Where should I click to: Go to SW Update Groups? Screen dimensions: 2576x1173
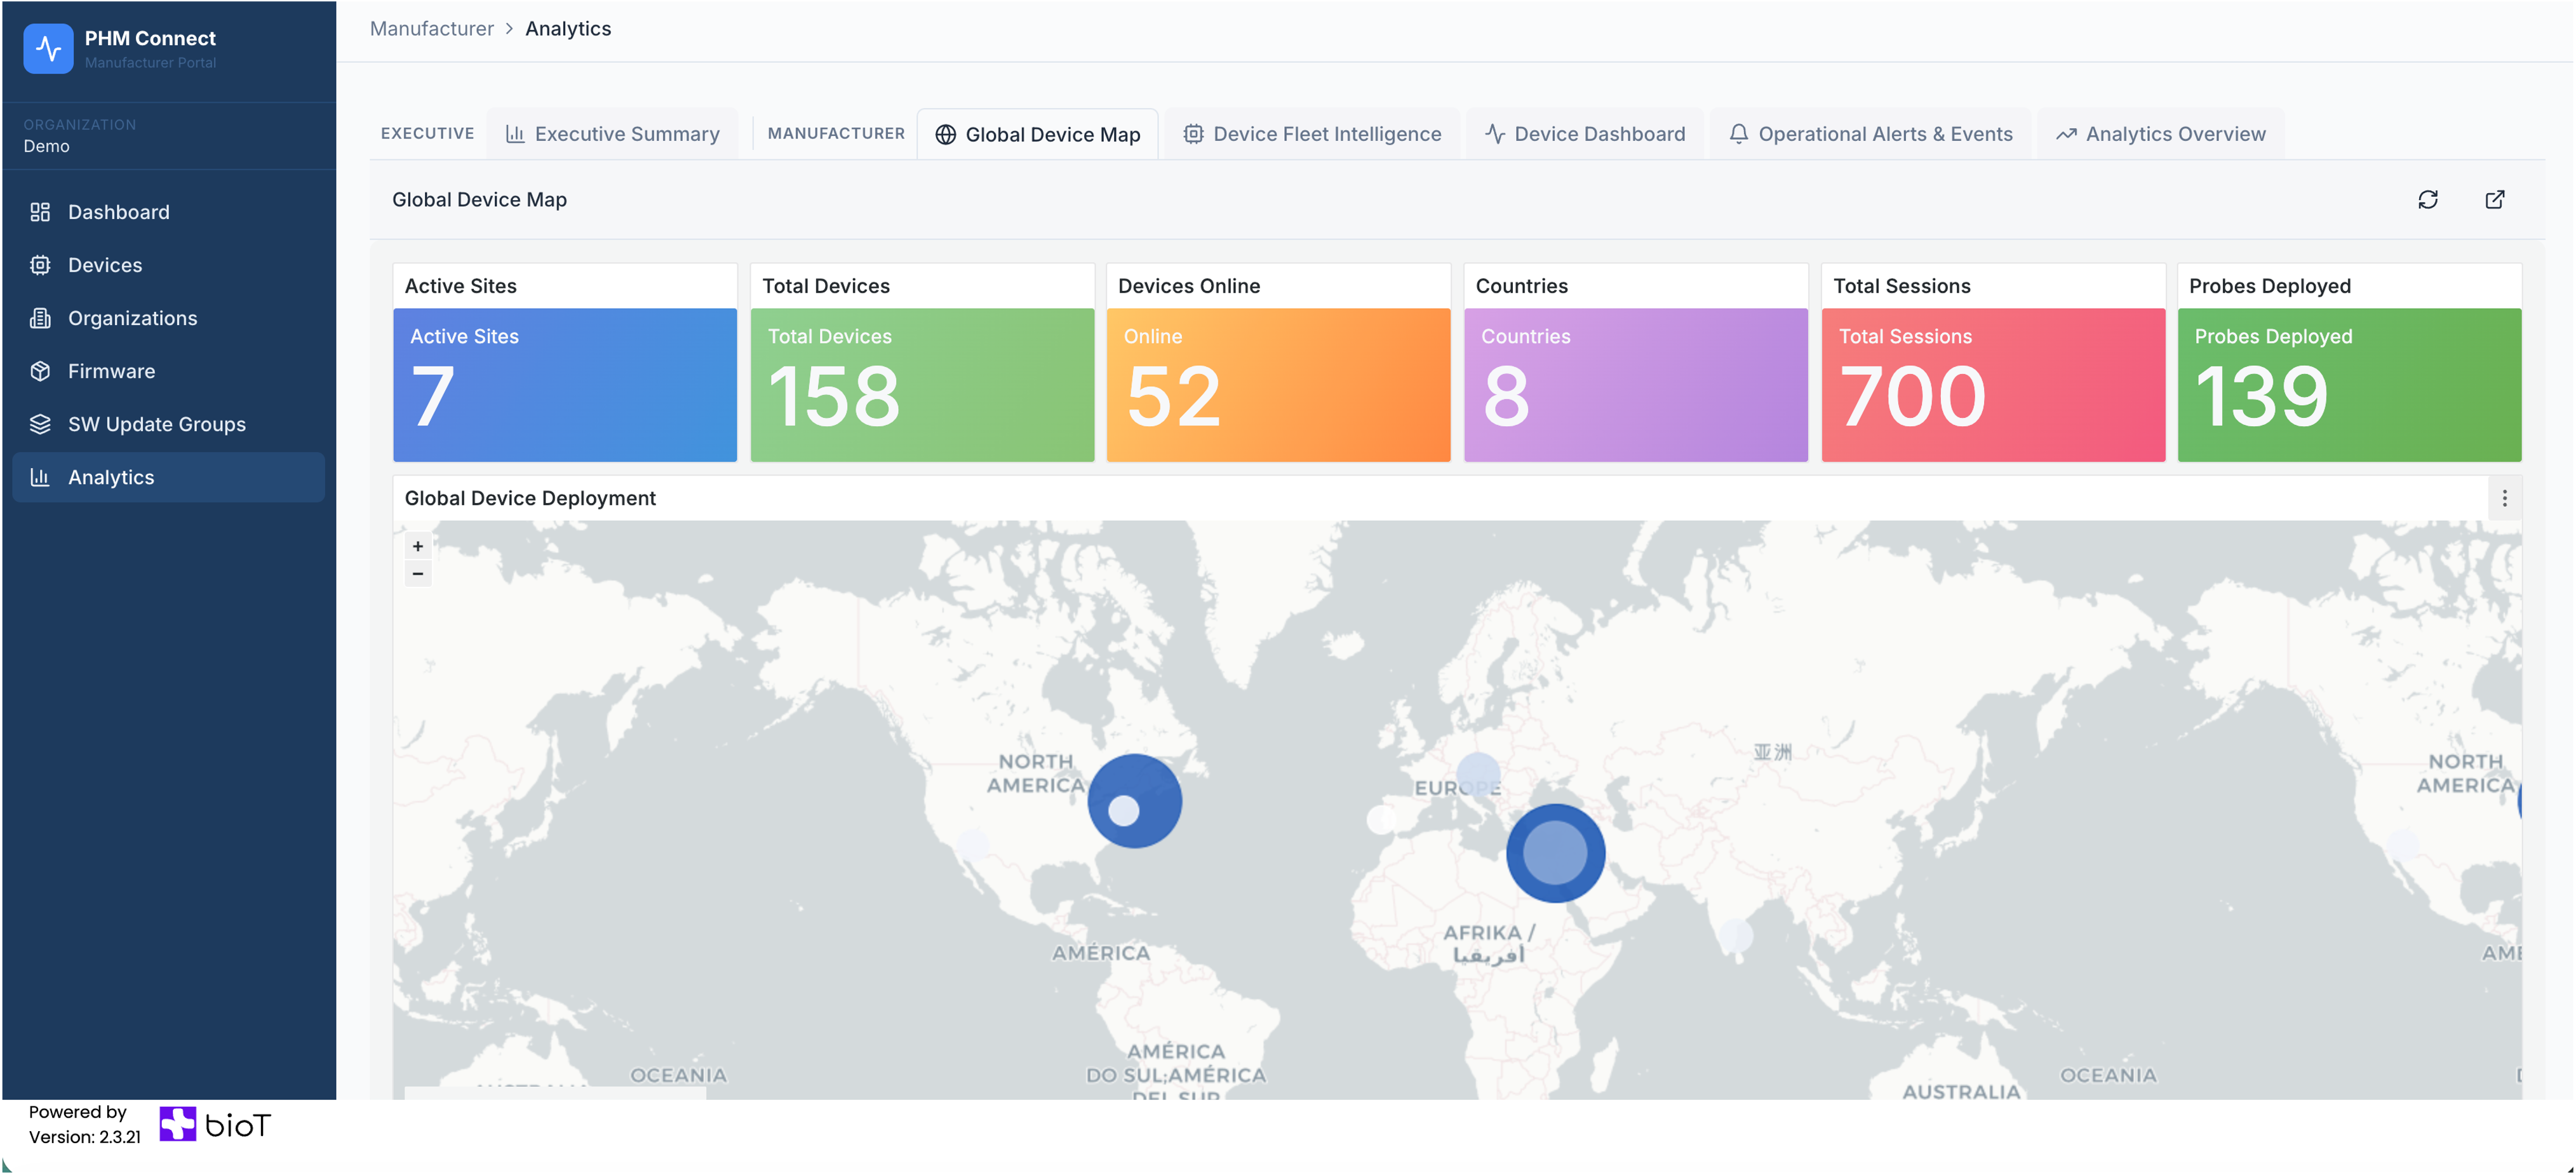156,424
